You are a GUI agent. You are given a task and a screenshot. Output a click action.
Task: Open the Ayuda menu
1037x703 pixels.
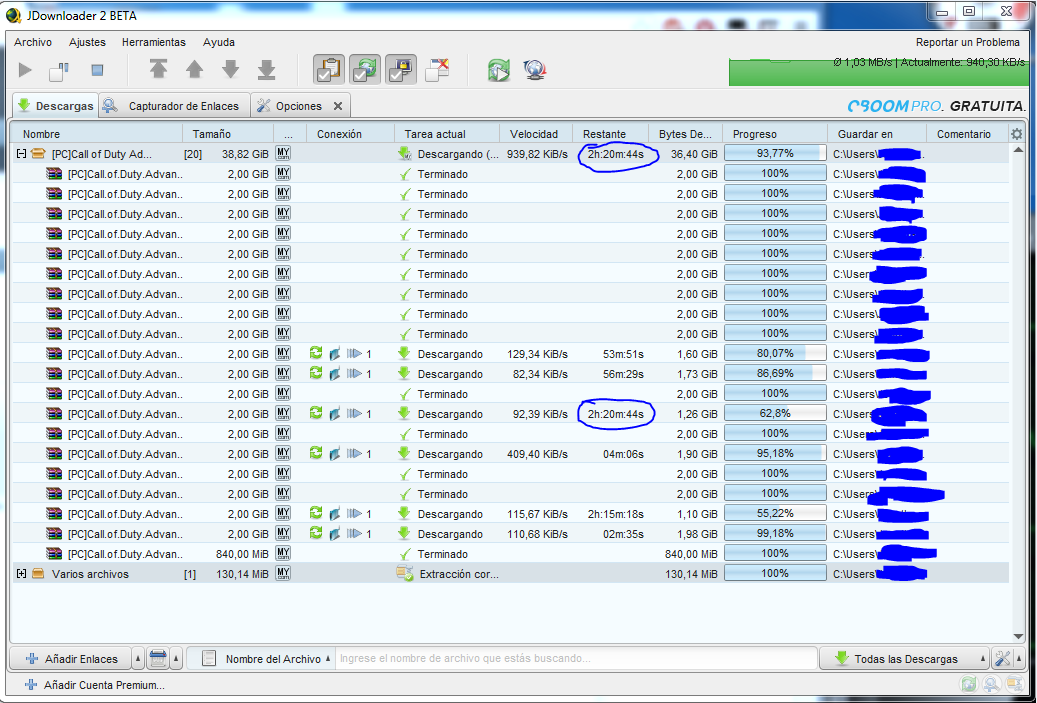(x=219, y=42)
